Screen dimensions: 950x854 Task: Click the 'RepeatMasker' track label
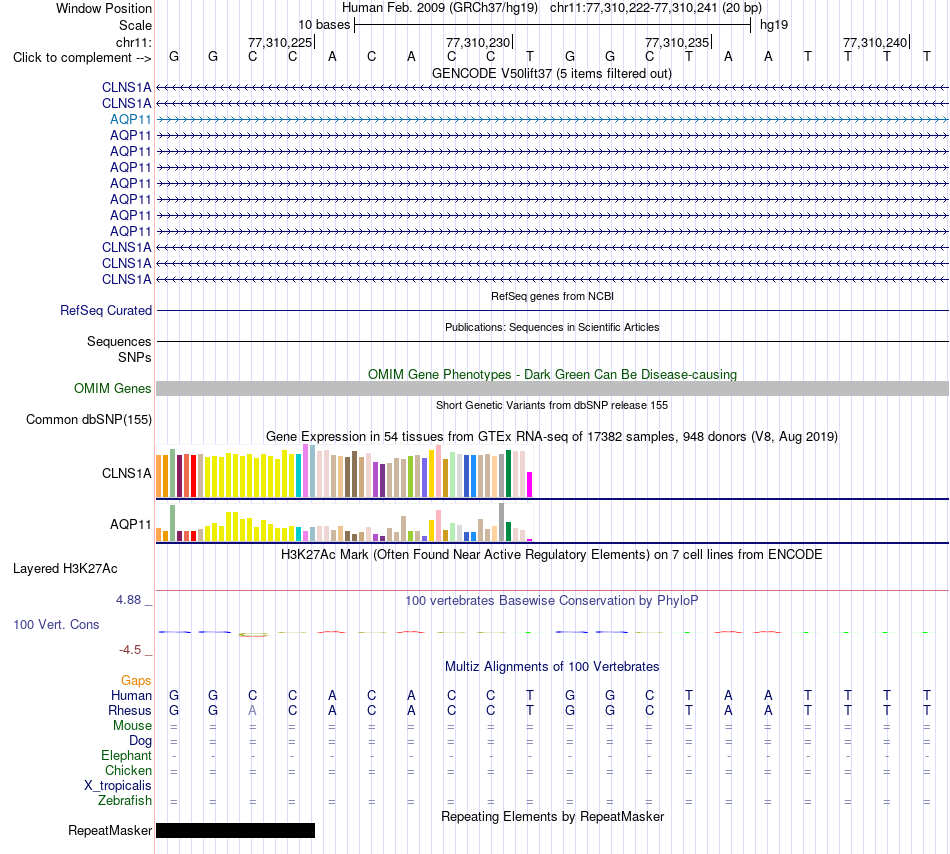coord(110,830)
